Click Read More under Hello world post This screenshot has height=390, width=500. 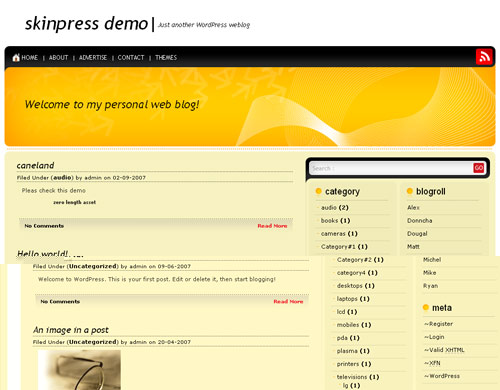tap(288, 302)
